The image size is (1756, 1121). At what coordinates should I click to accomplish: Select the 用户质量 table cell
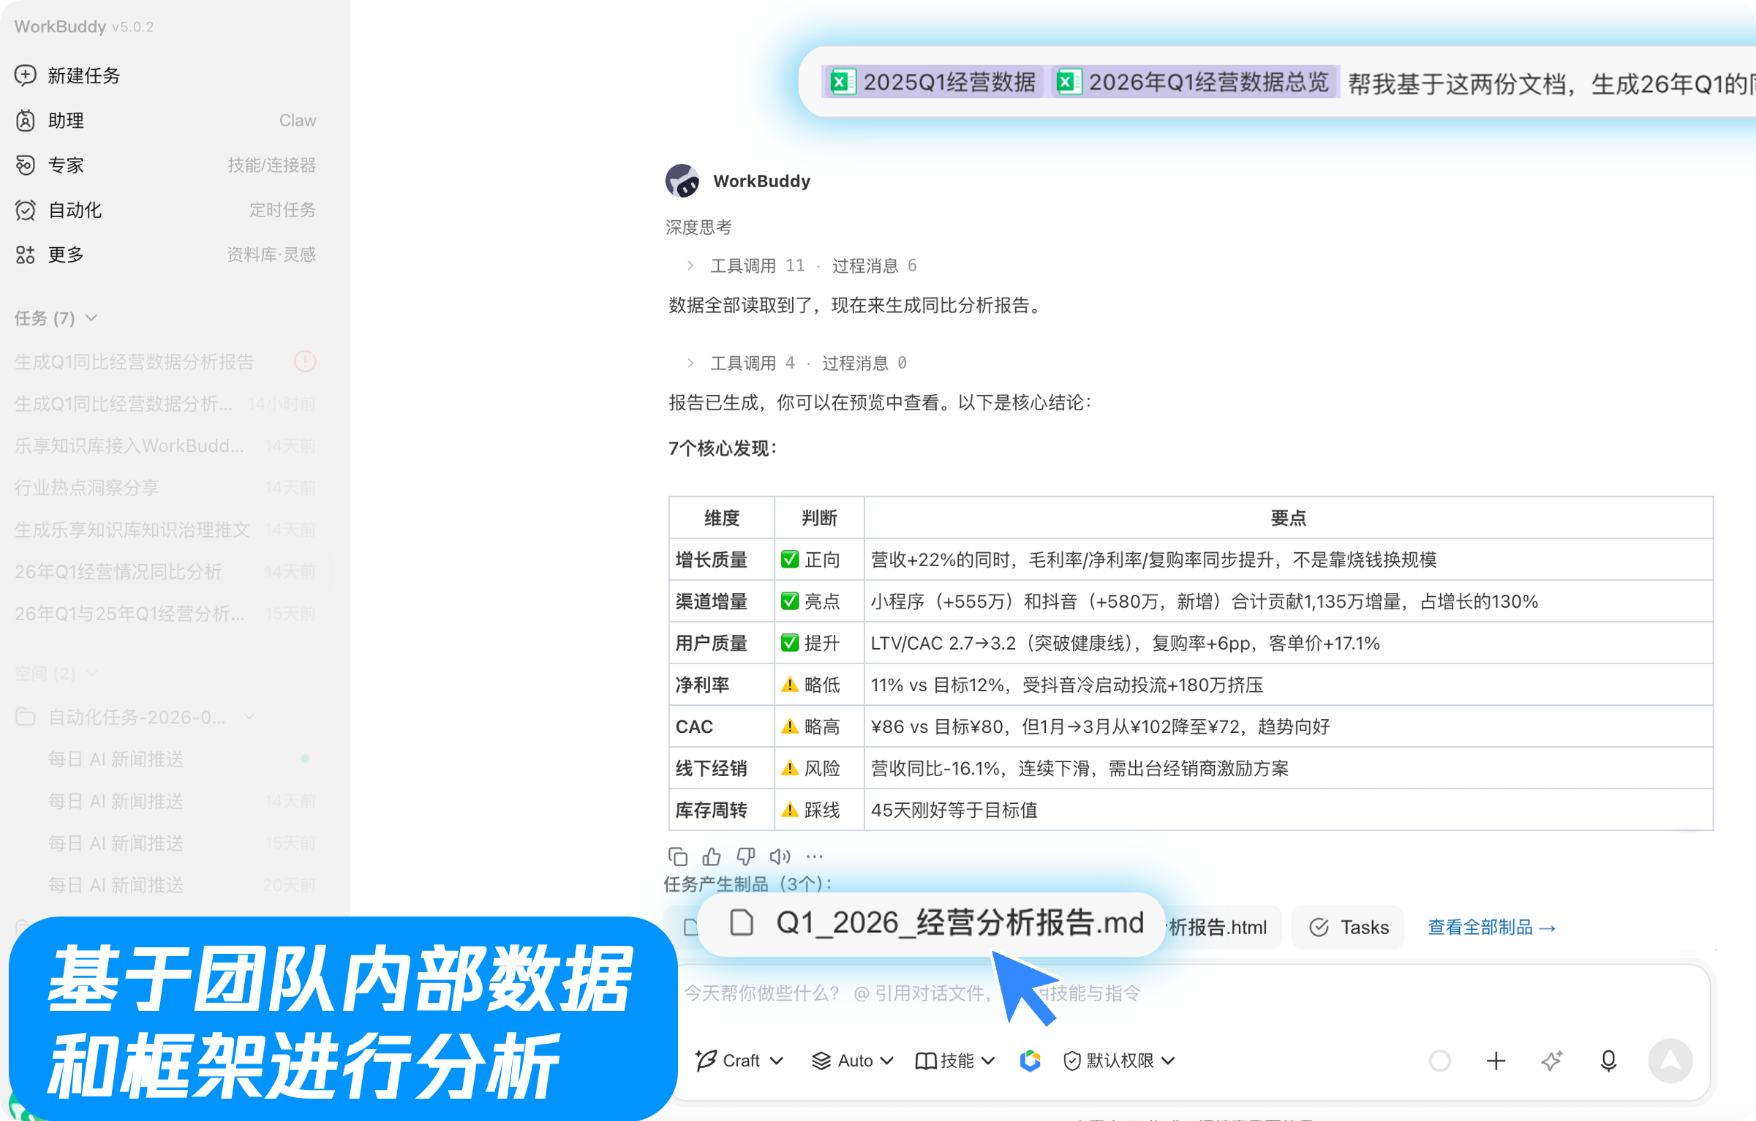[721, 643]
